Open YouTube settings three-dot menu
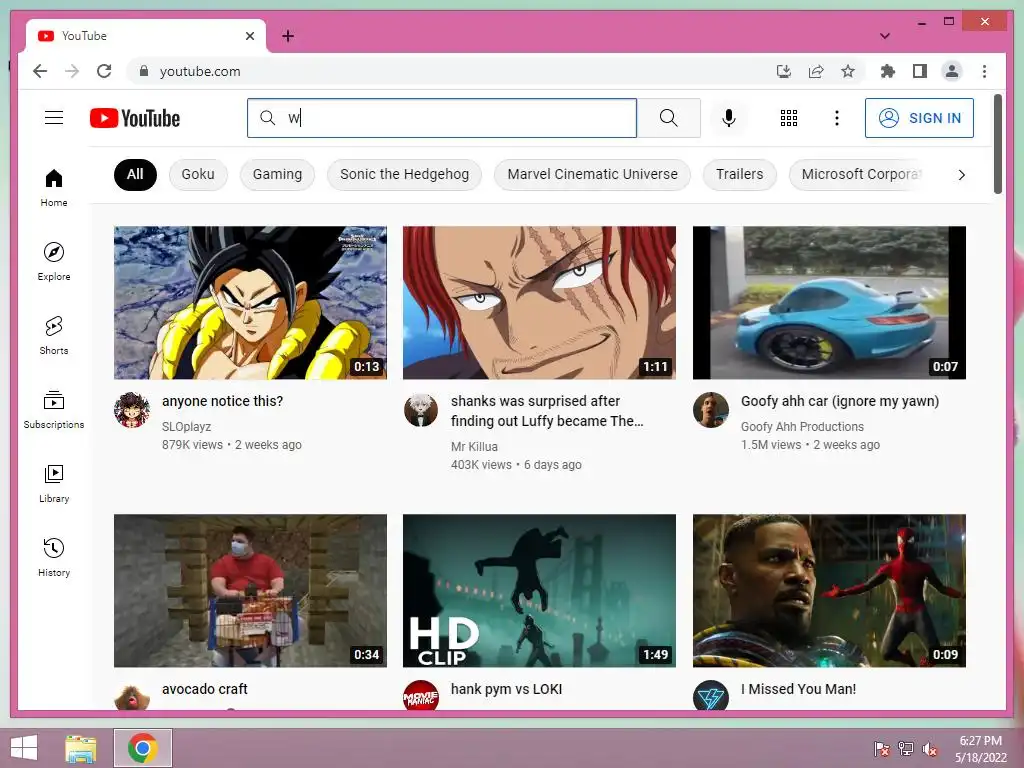 pos(837,118)
